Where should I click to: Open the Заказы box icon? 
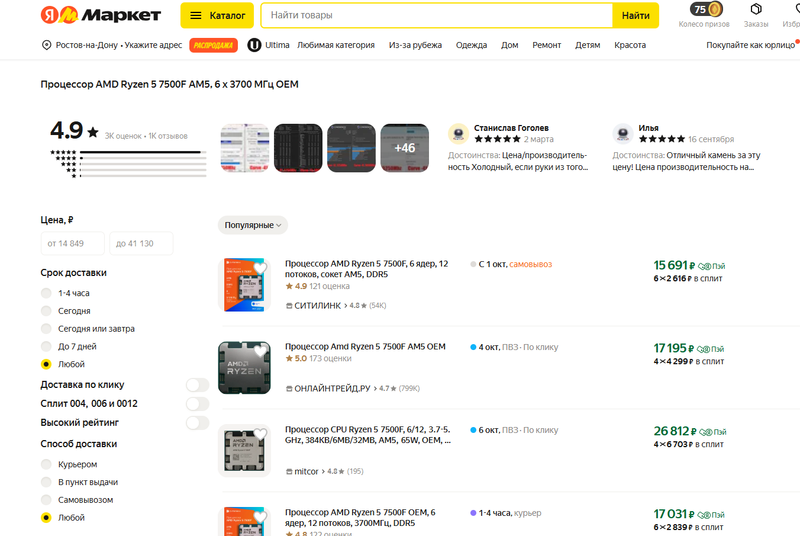(x=756, y=9)
